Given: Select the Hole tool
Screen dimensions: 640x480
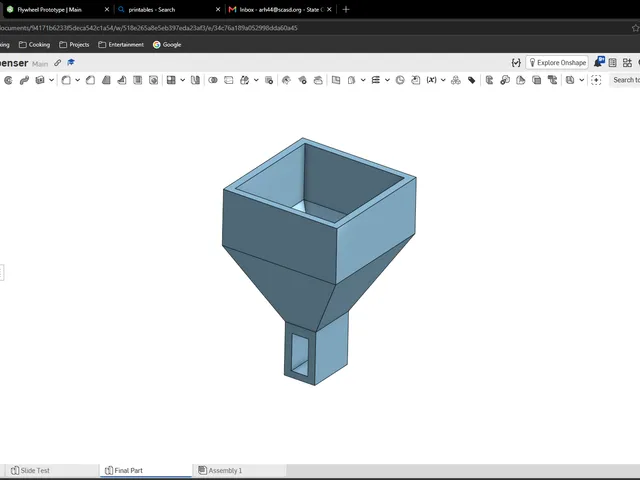Looking at the screenshot, I should [x=153, y=80].
